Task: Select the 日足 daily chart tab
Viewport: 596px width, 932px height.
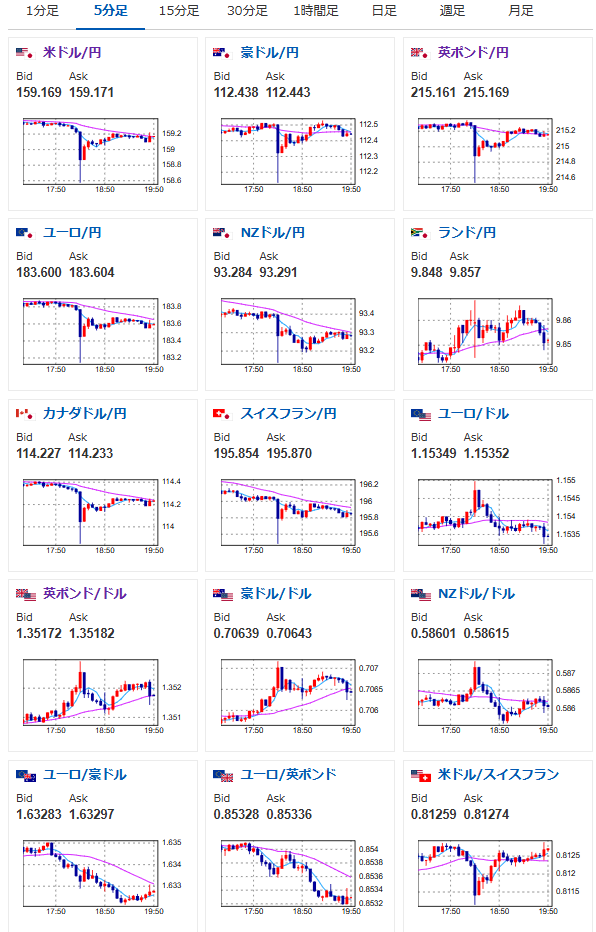Action: click(x=384, y=11)
